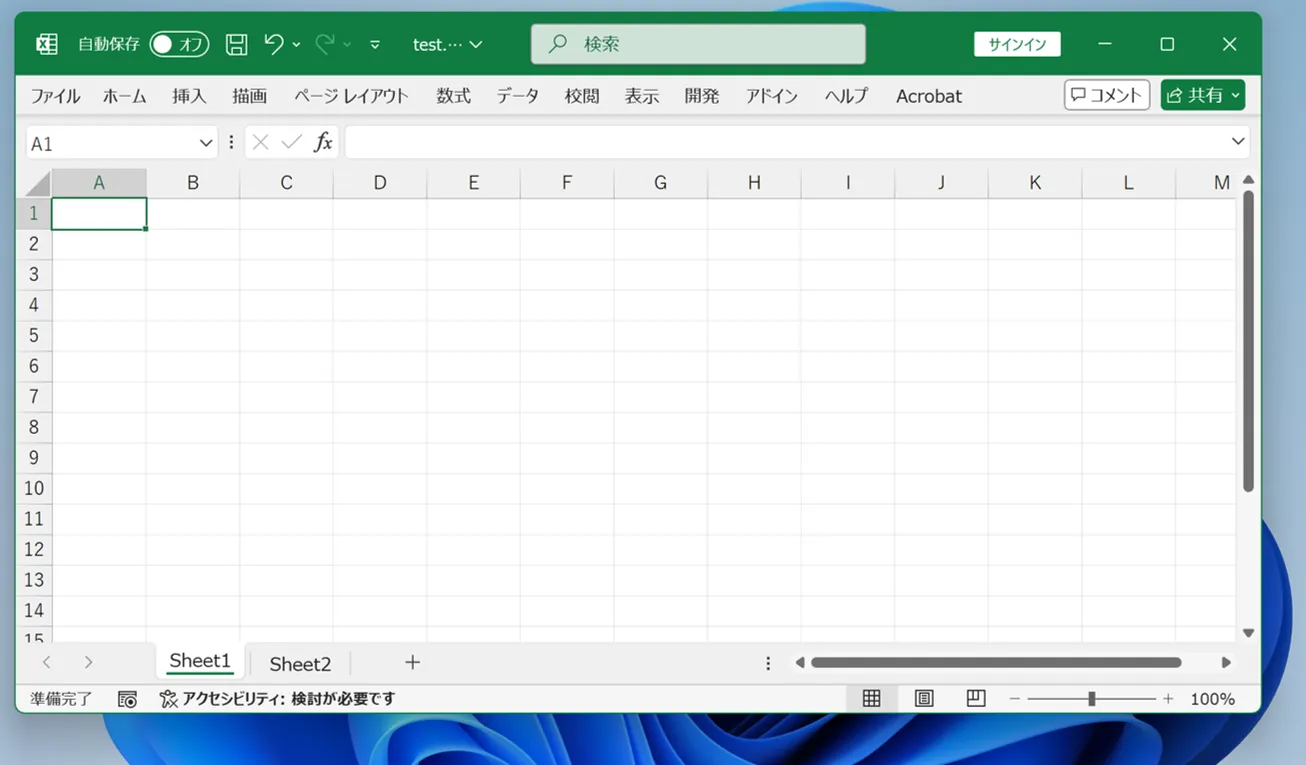
Task: Toggle the AutoSave switch
Action: 178,44
